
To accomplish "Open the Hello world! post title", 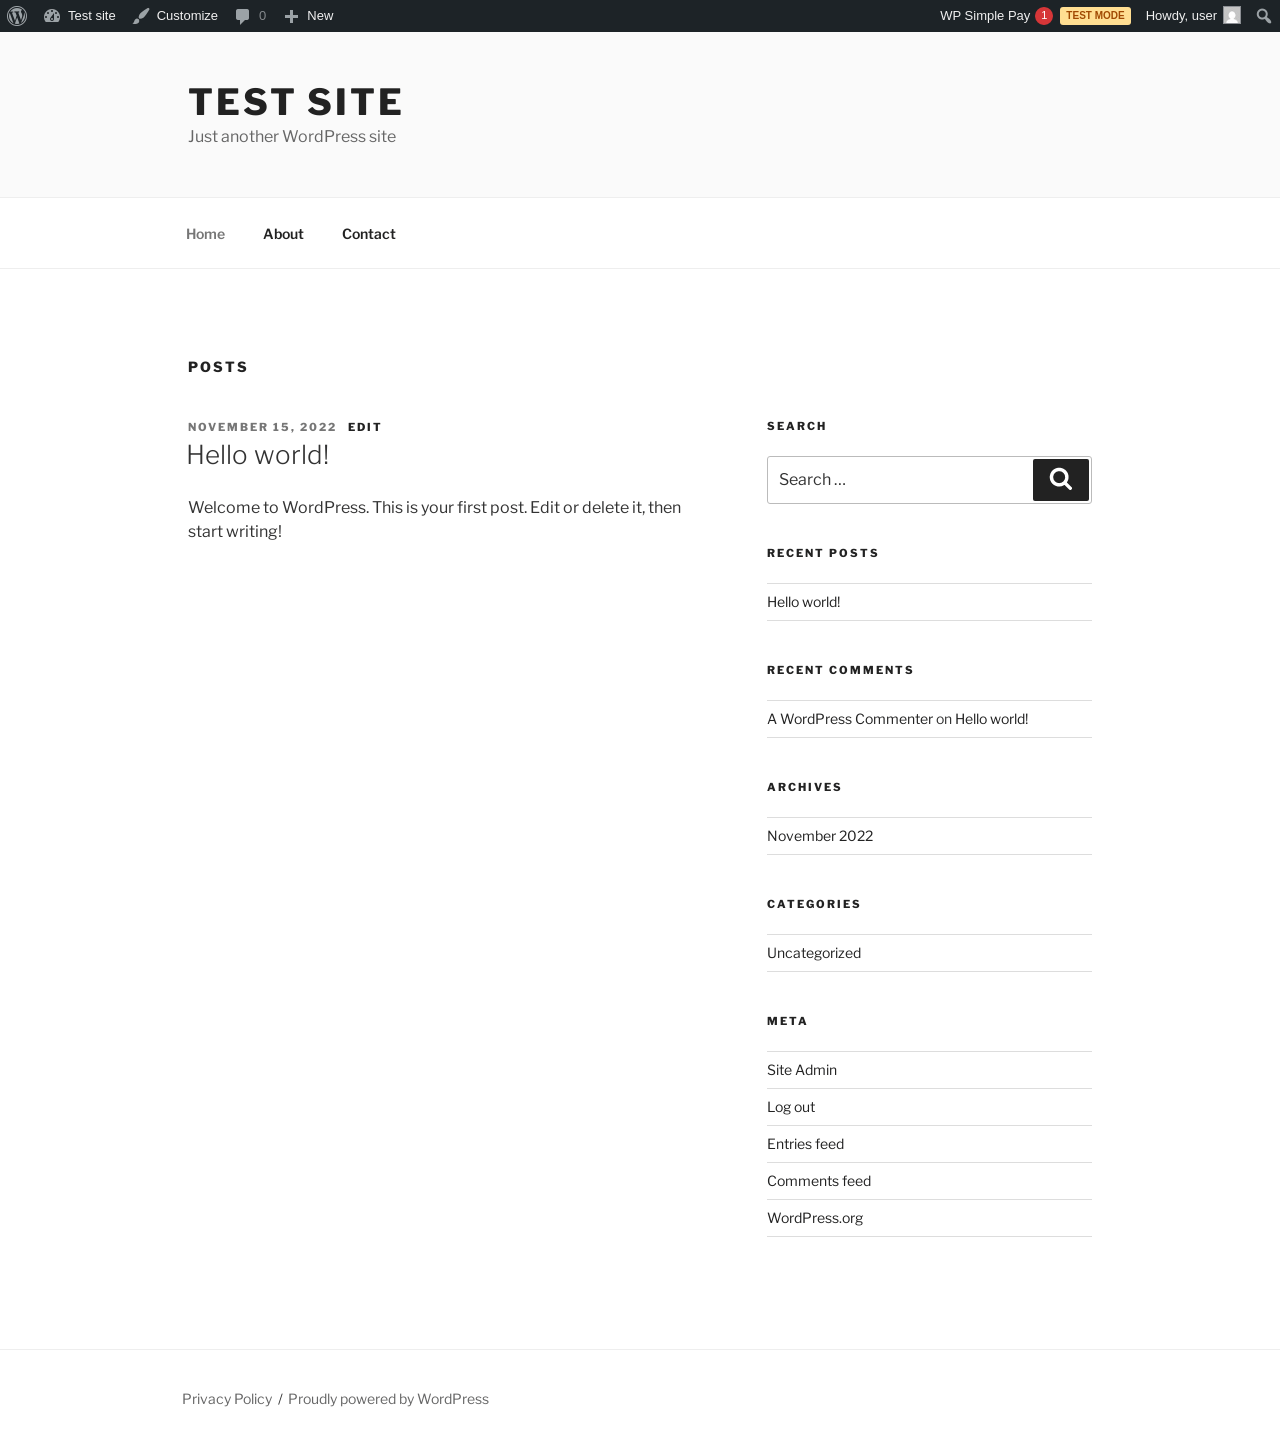I will tap(258, 455).
